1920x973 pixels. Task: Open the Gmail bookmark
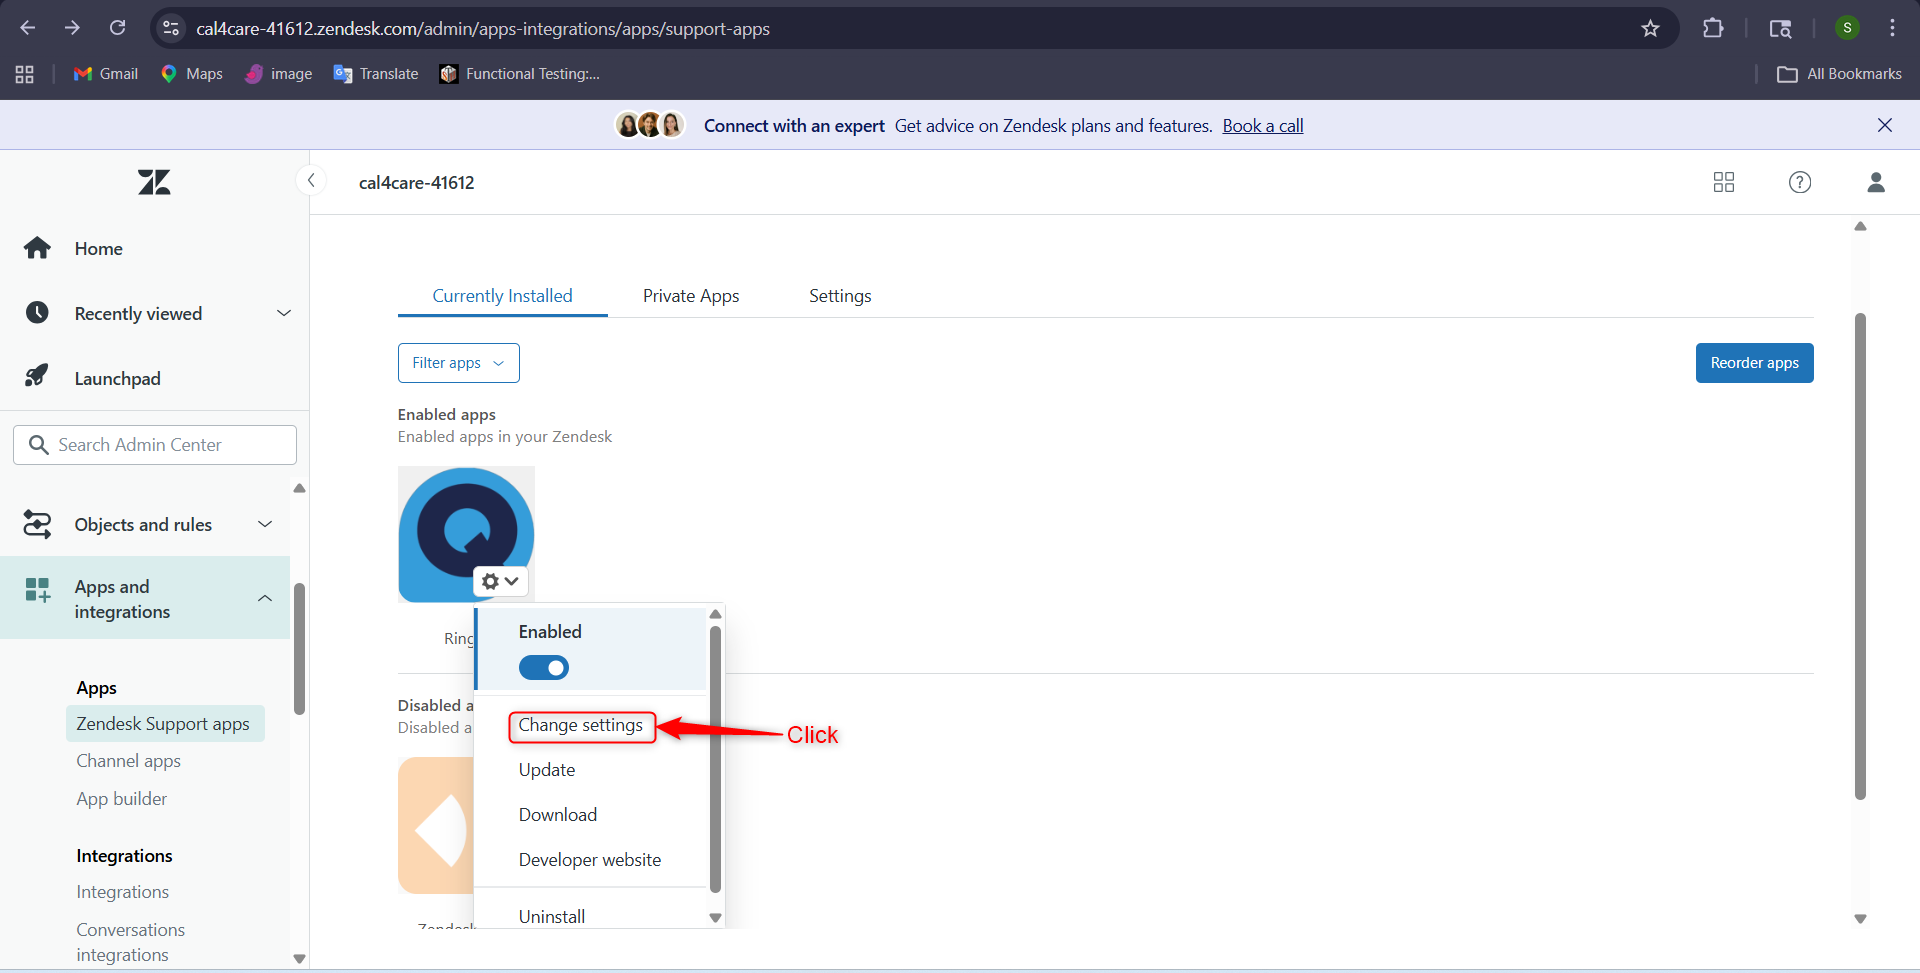(x=106, y=74)
